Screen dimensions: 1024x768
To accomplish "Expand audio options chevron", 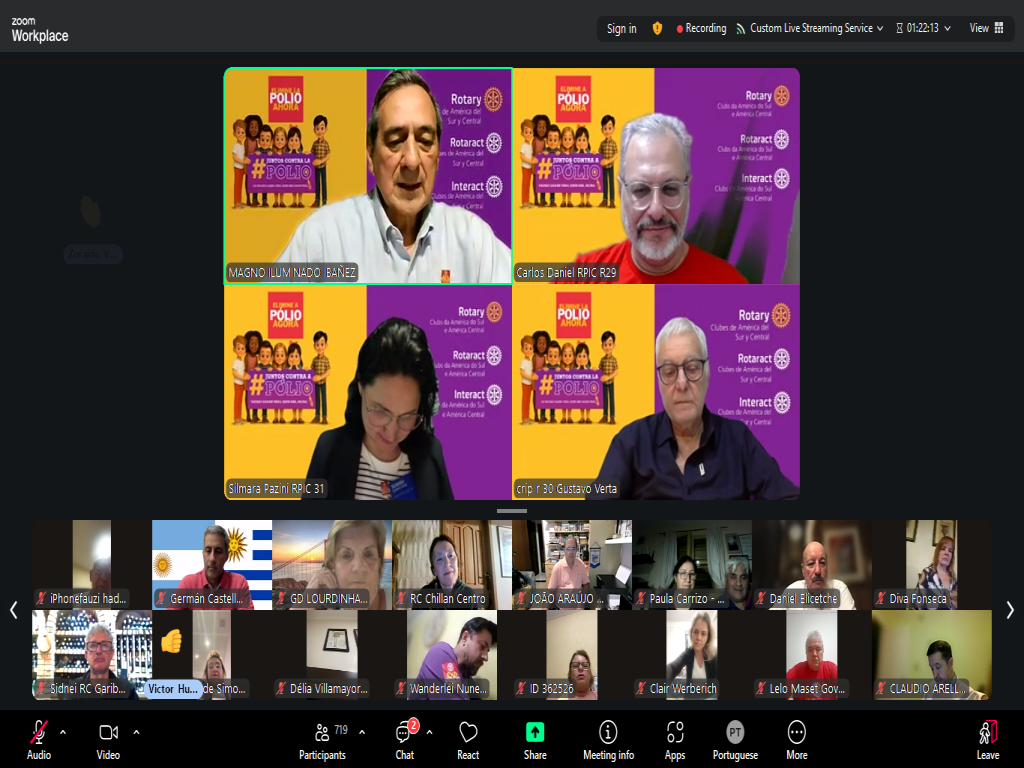I will [63, 731].
